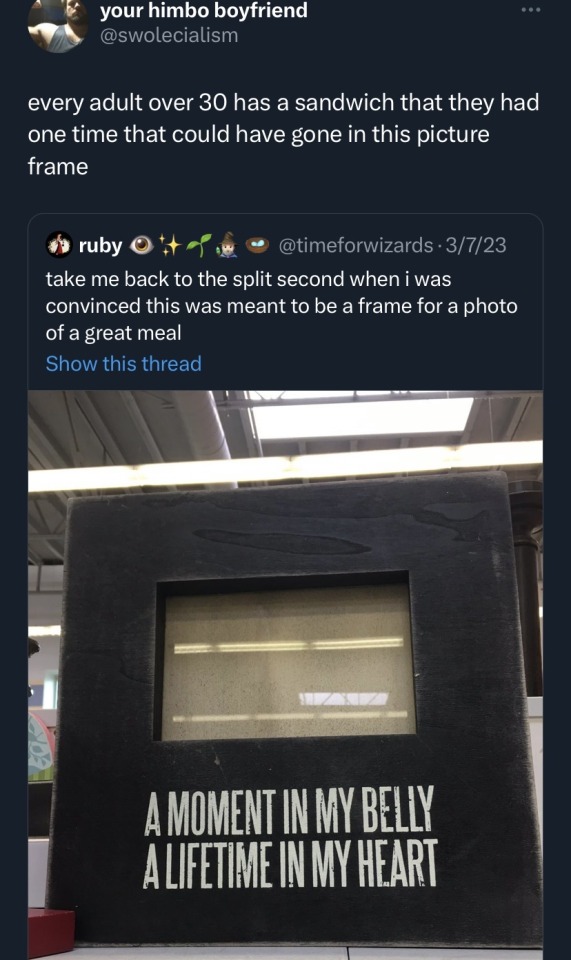The image size is (571, 960).
Task: Open the himbo boyfriend profile avatar
Action: pos(58,24)
